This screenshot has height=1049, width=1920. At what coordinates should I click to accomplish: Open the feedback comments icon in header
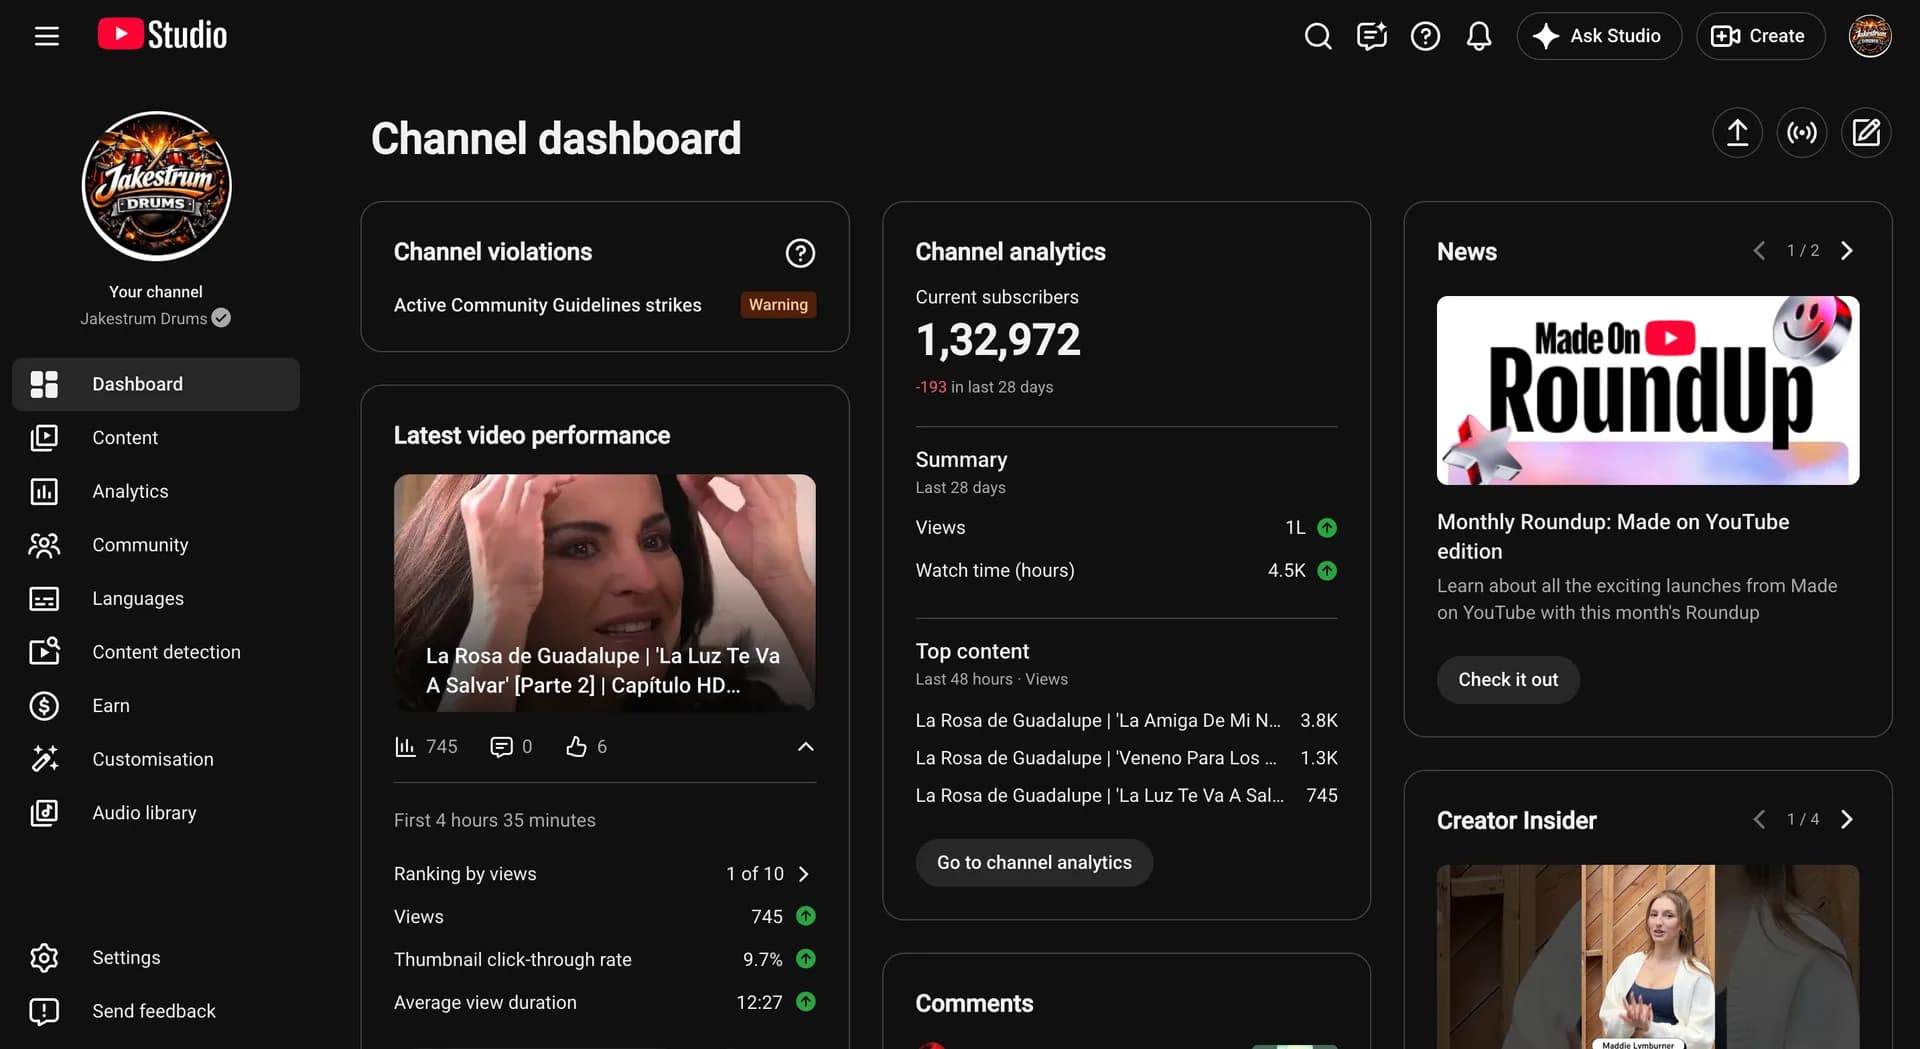point(1372,36)
